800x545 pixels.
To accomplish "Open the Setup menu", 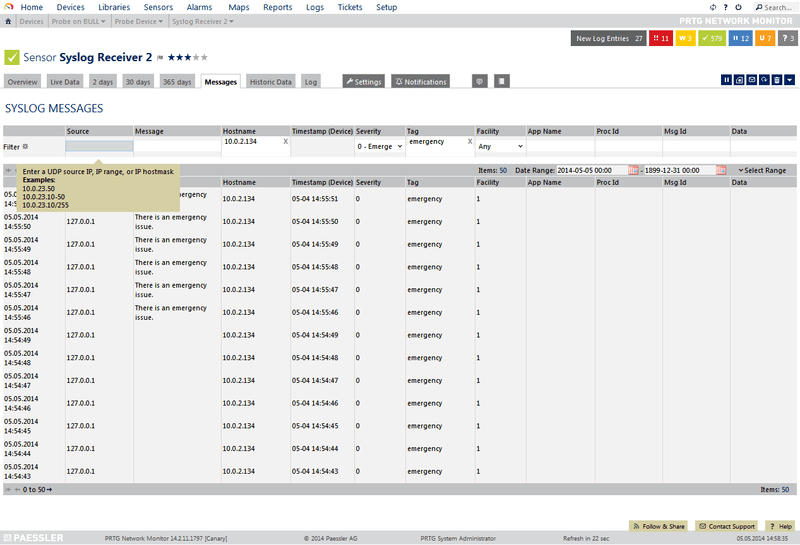I will (x=386, y=7).
